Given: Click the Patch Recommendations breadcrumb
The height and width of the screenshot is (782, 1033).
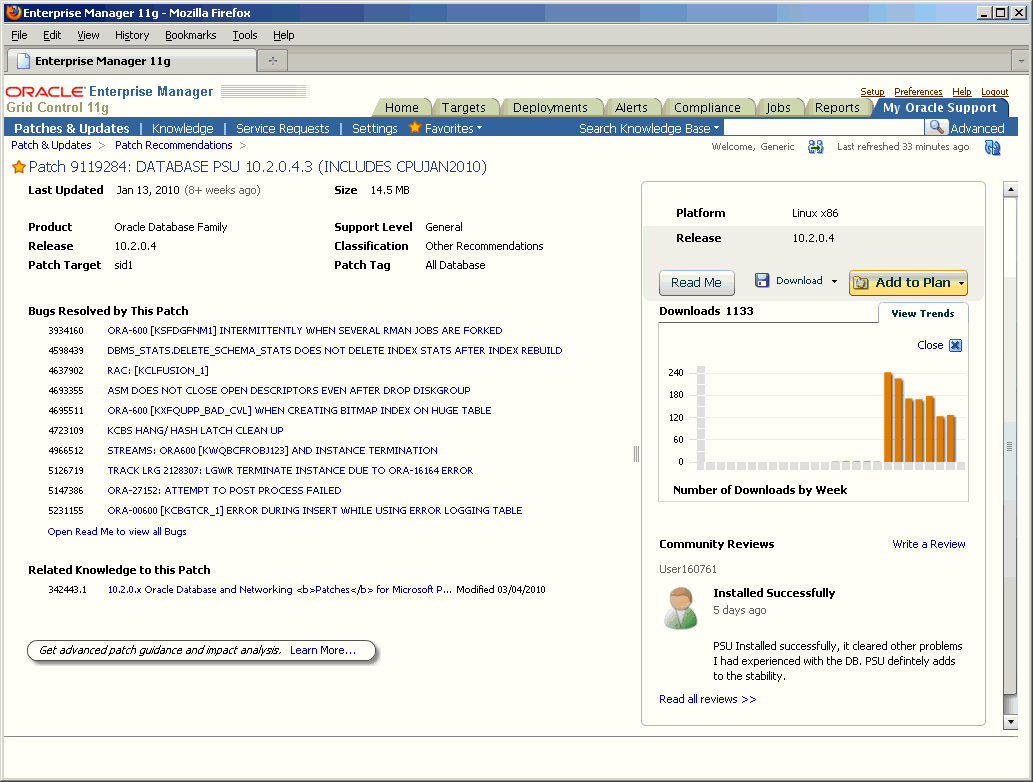Looking at the screenshot, I should pyautogui.click(x=173, y=145).
